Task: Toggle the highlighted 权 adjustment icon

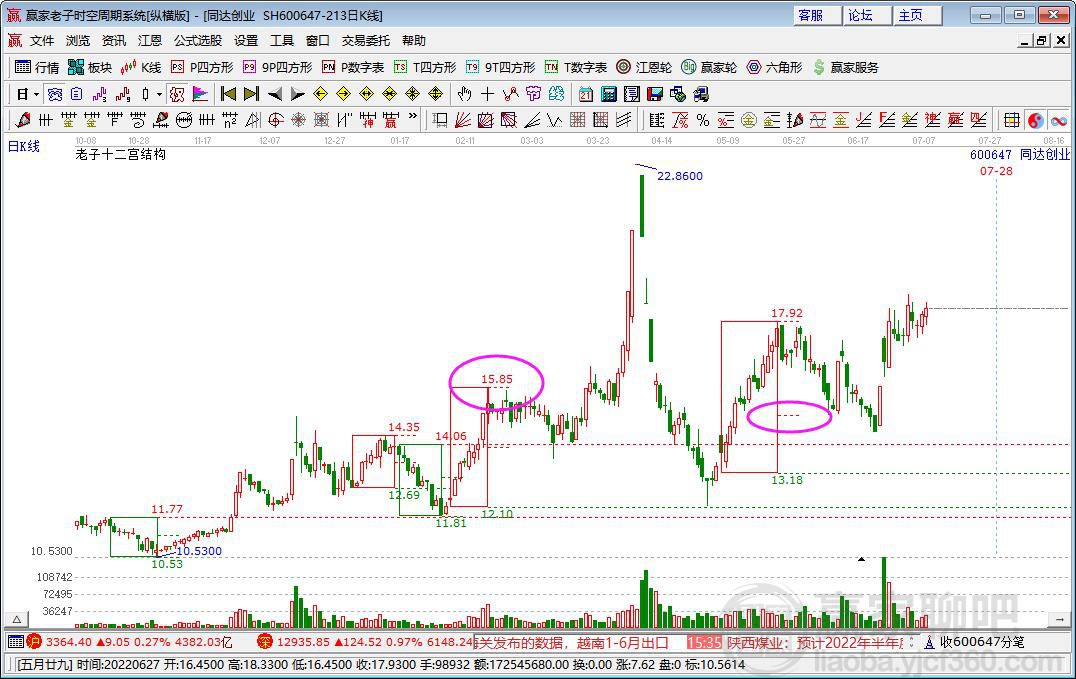Action: [177, 94]
